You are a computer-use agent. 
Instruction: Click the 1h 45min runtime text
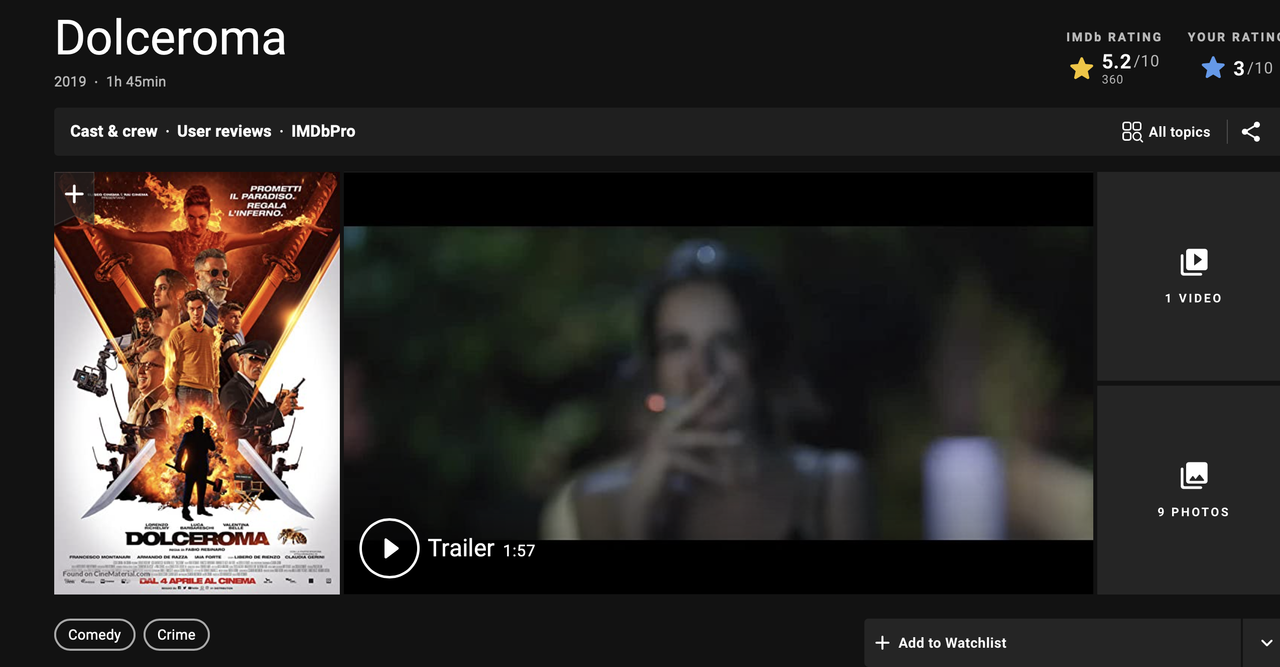[x=136, y=82]
